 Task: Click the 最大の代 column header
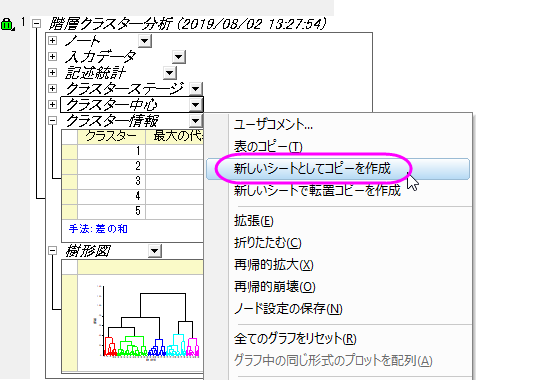tap(175, 136)
